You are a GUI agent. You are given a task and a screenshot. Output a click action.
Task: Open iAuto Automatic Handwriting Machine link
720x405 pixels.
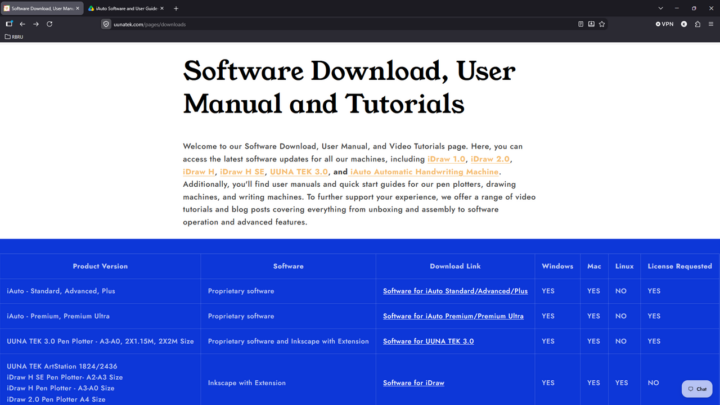point(424,172)
